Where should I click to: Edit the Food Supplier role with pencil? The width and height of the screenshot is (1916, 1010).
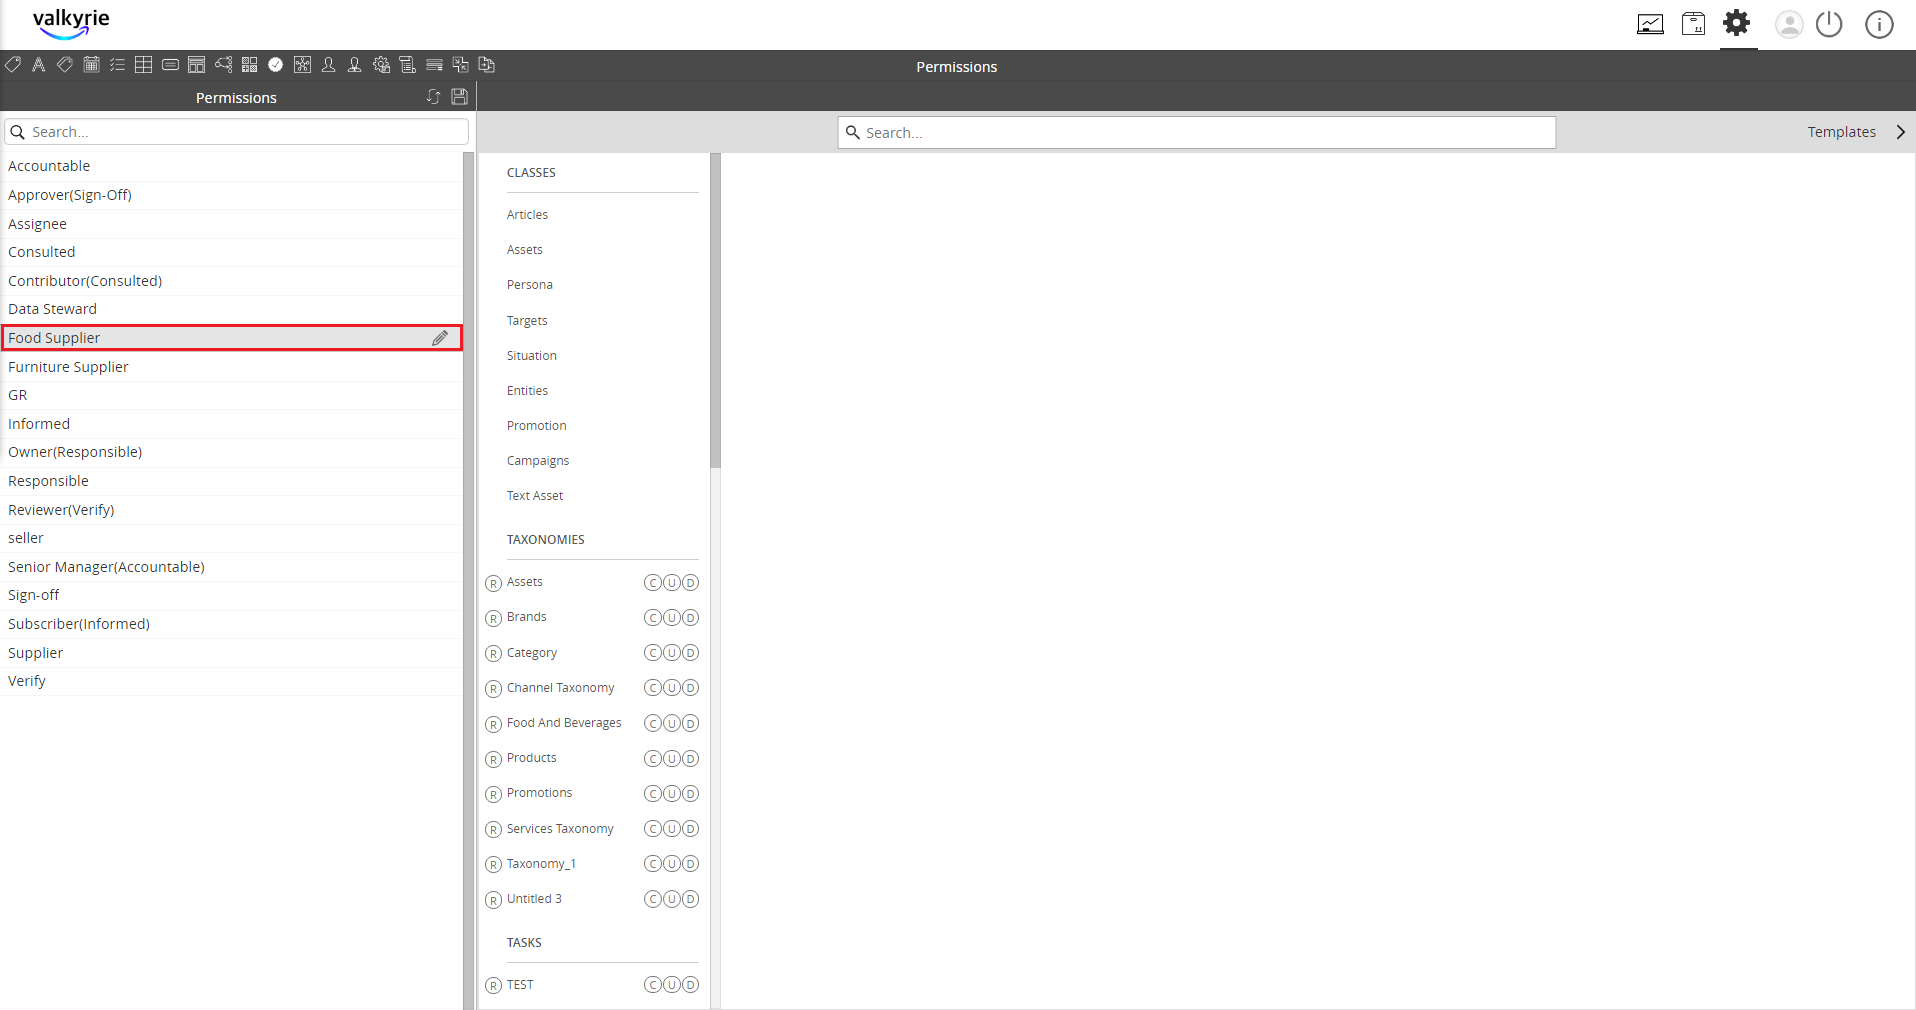coord(440,338)
